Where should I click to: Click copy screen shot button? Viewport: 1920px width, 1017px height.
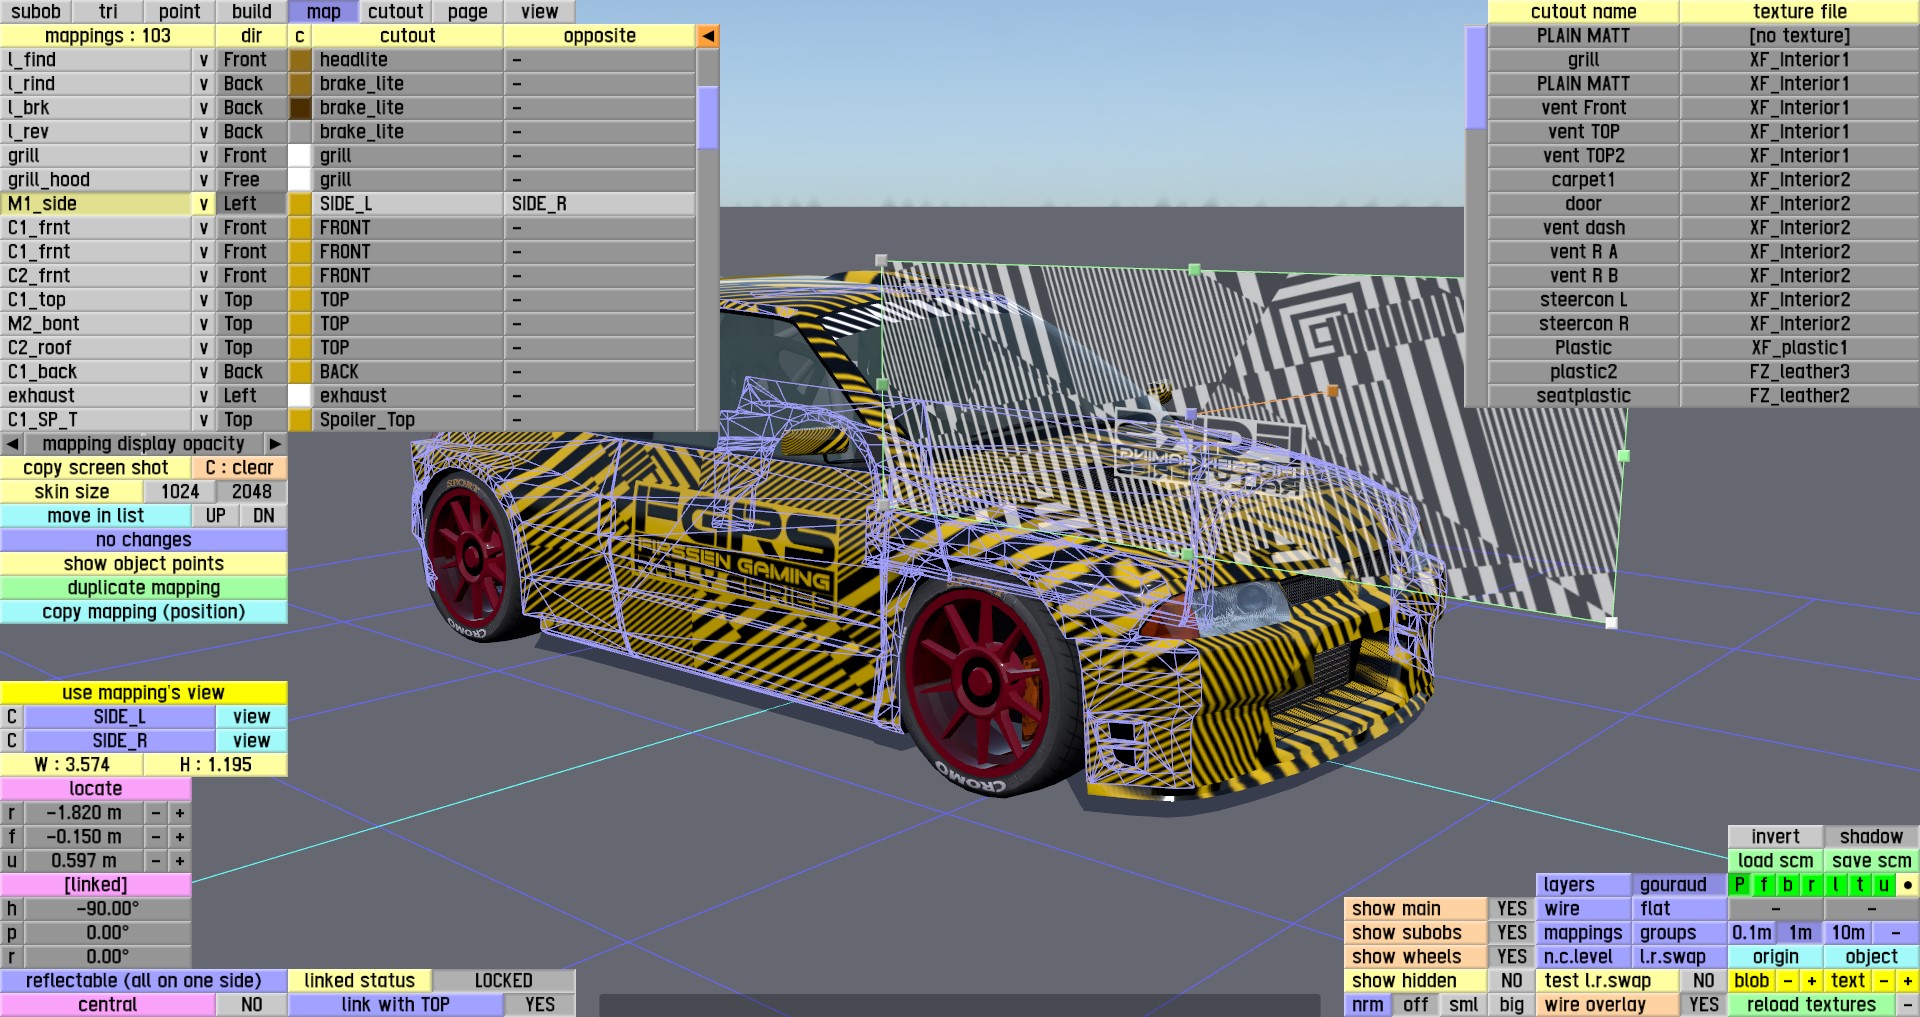pos(96,468)
